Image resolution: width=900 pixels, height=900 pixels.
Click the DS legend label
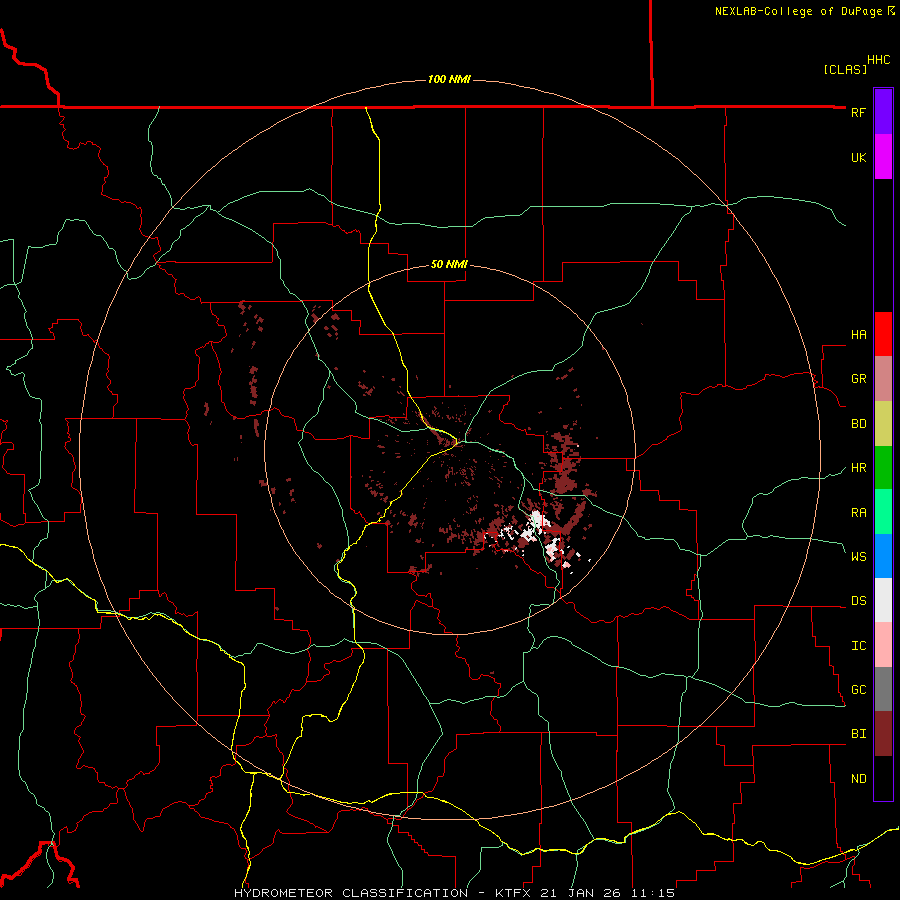click(x=858, y=601)
